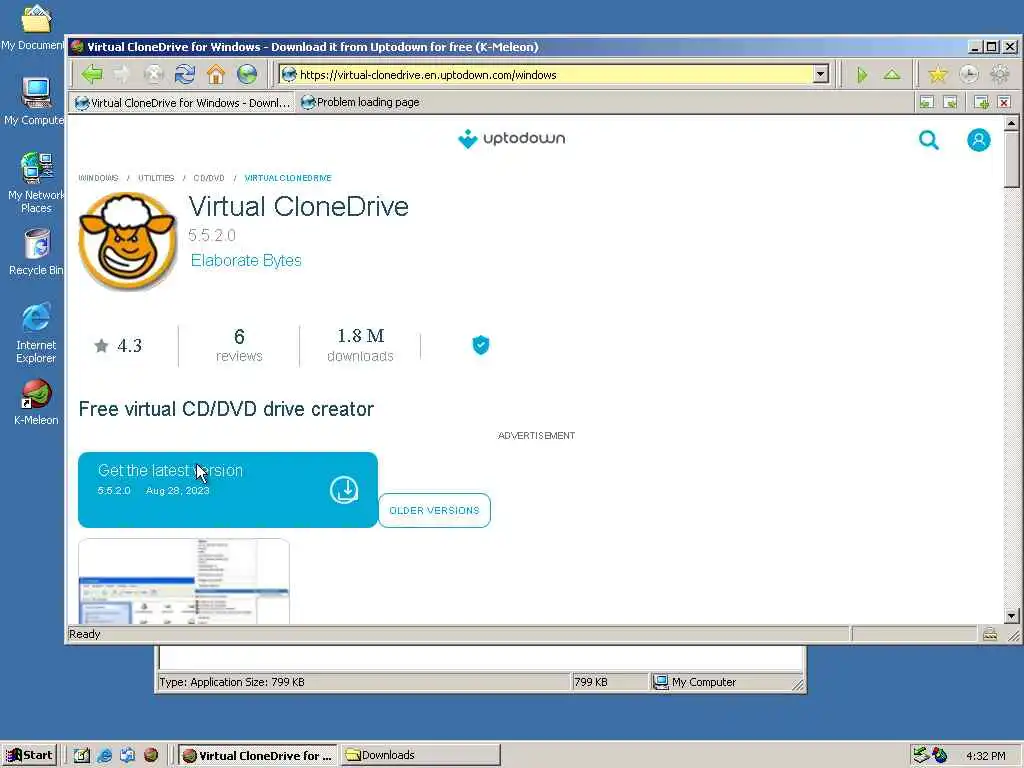Open history with the clock icon
The height and width of the screenshot is (768, 1024).
point(968,74)
